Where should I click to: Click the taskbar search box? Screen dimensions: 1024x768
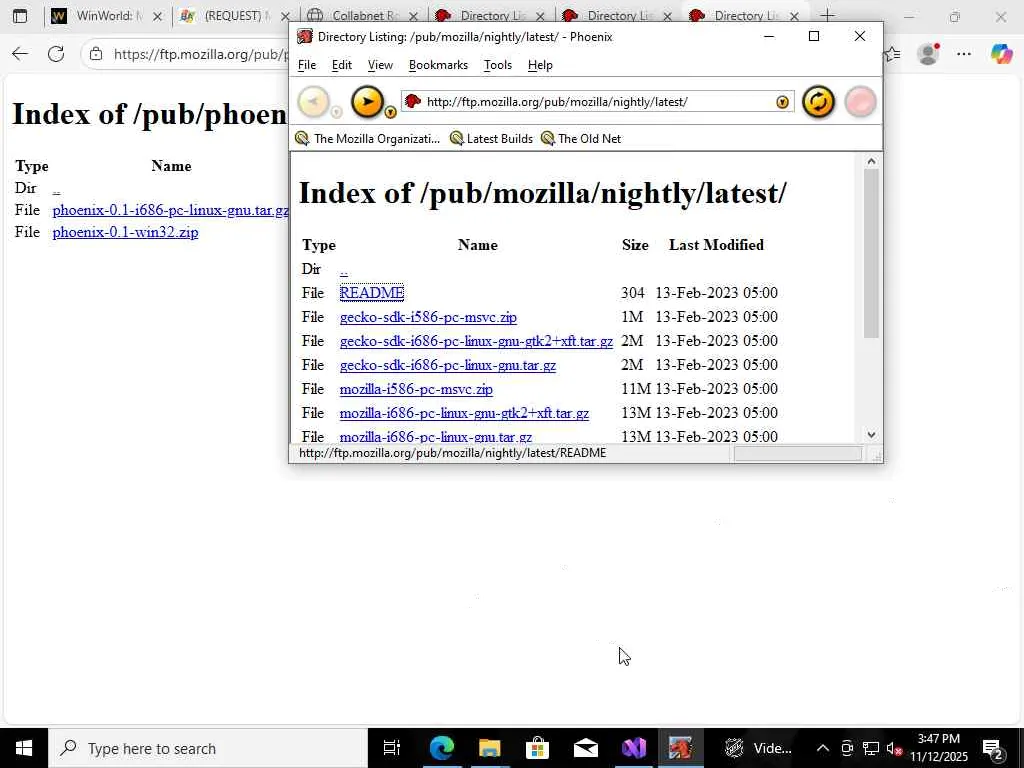[x=208, y=748]
